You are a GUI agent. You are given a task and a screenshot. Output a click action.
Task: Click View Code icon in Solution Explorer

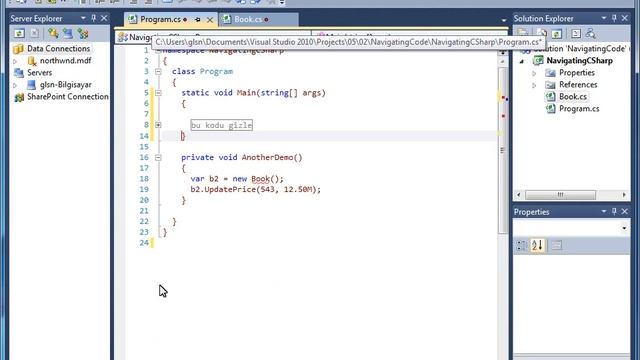coord(576,33)
